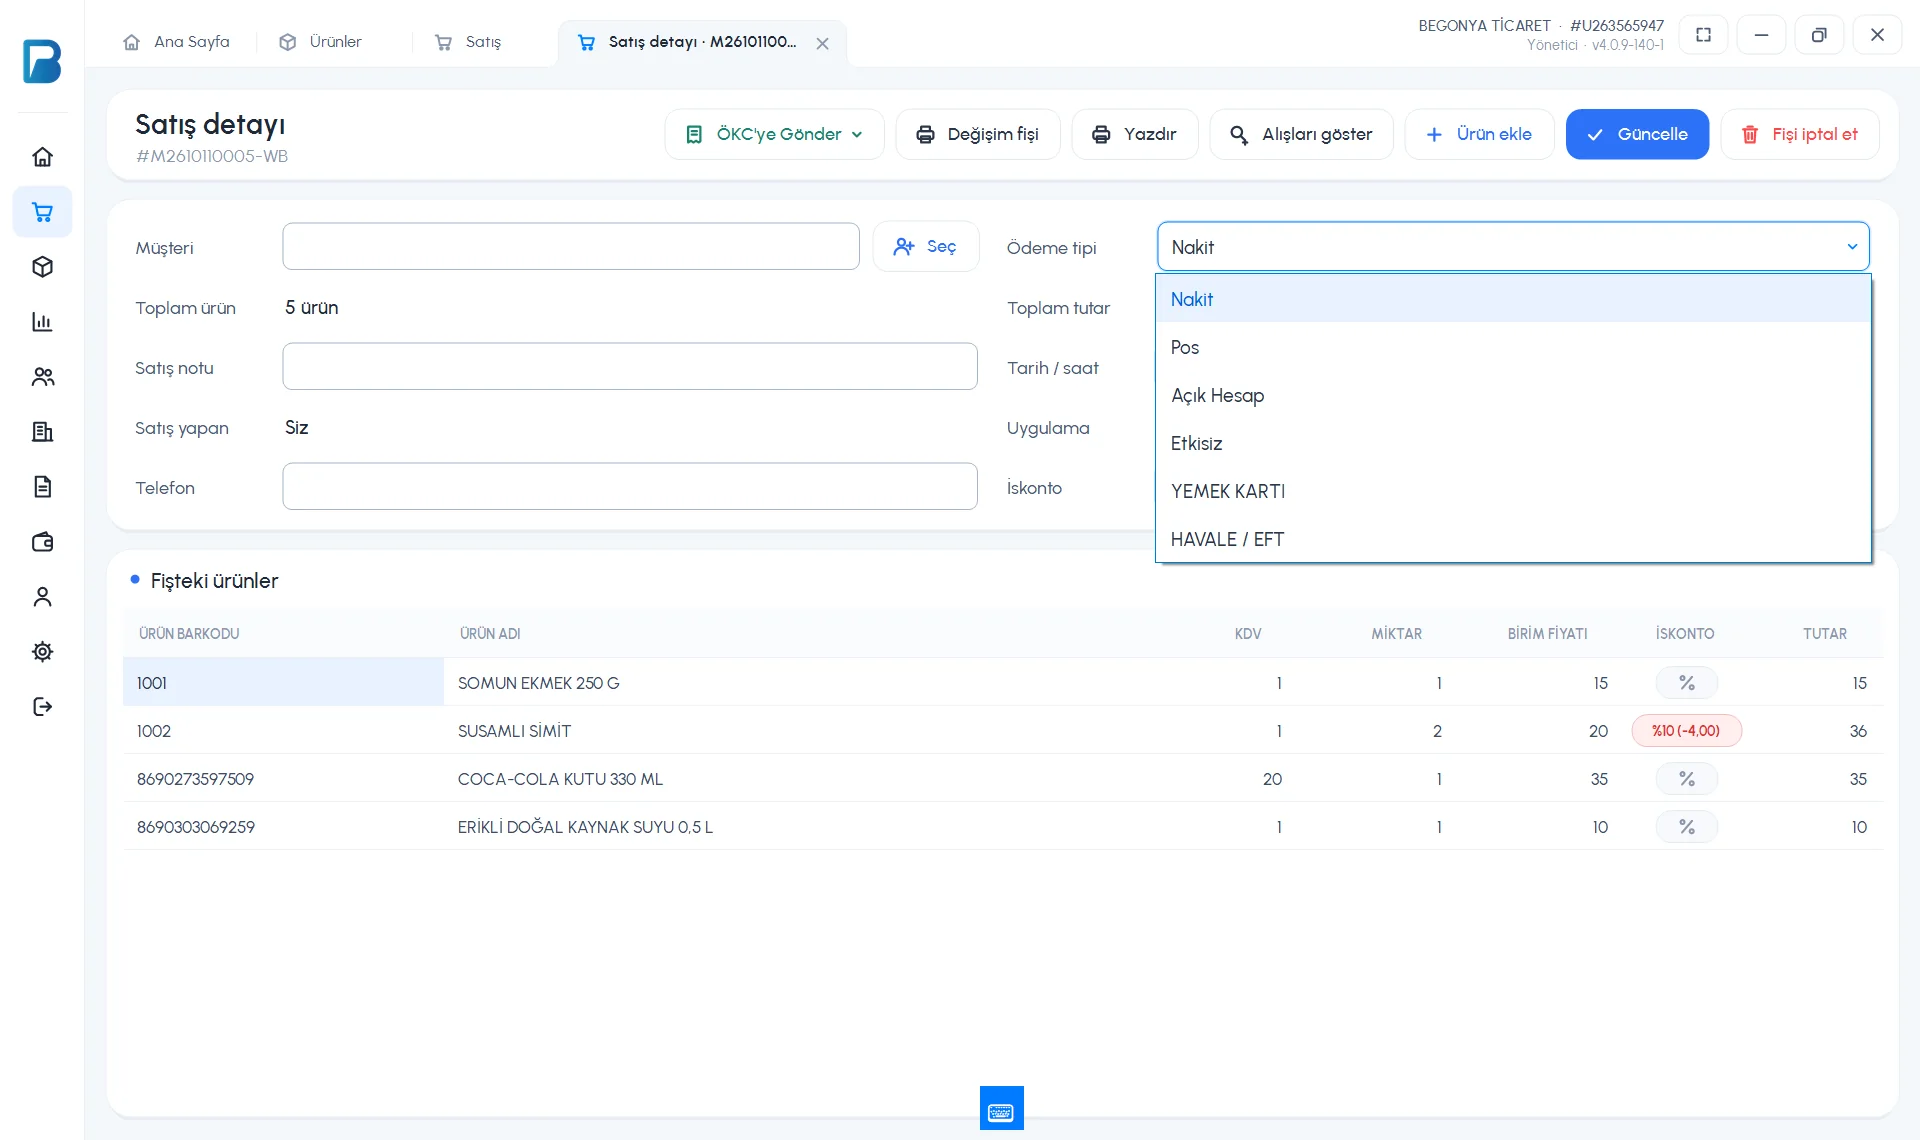Switch to Satış tab

[468, 42]
